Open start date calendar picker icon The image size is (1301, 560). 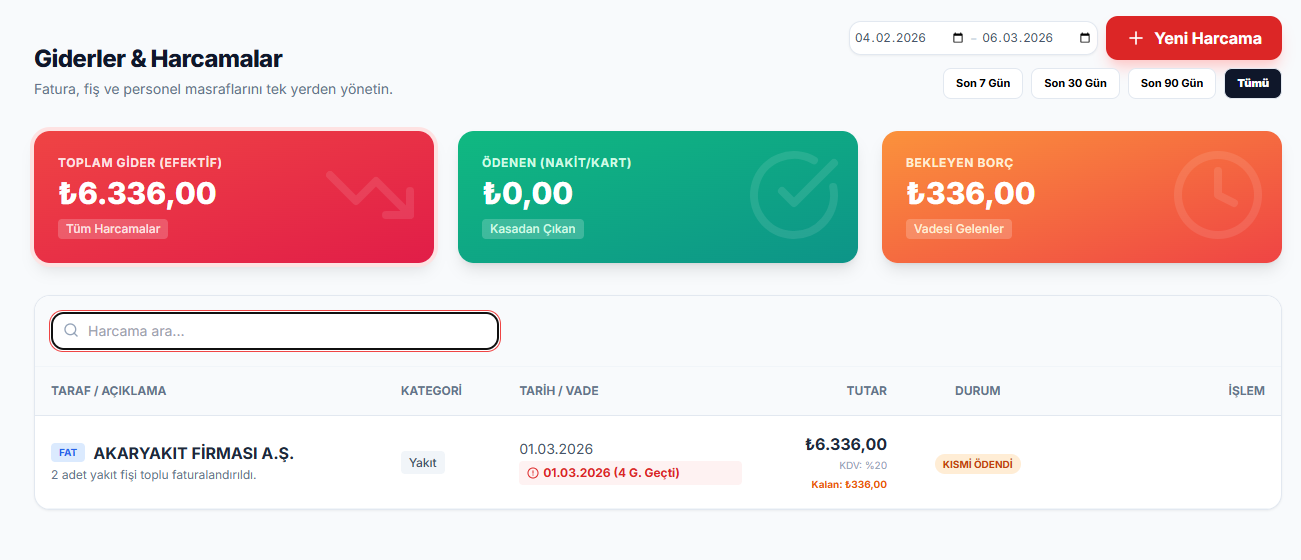point(958,38)
